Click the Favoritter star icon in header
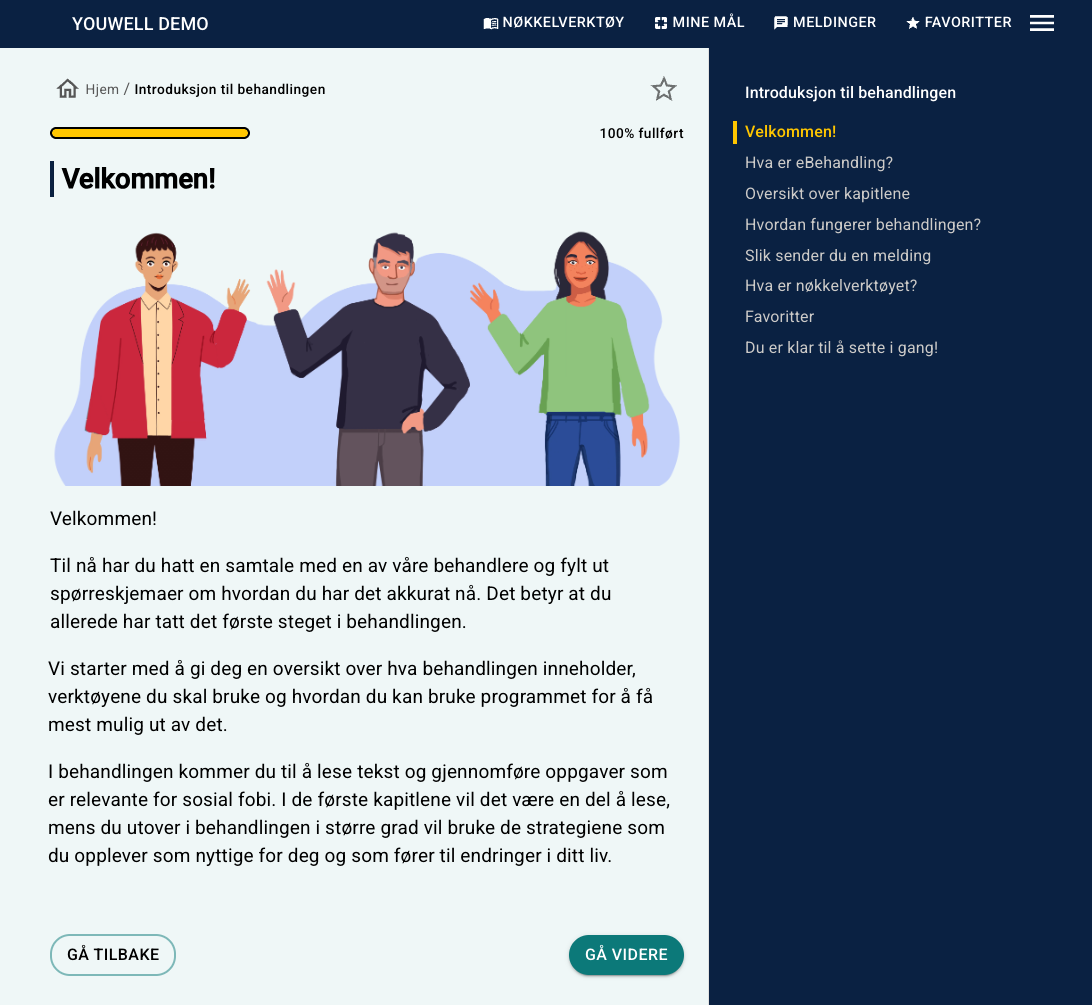The width and height of the screenshot is (1092, 1005). coord(912,24)
